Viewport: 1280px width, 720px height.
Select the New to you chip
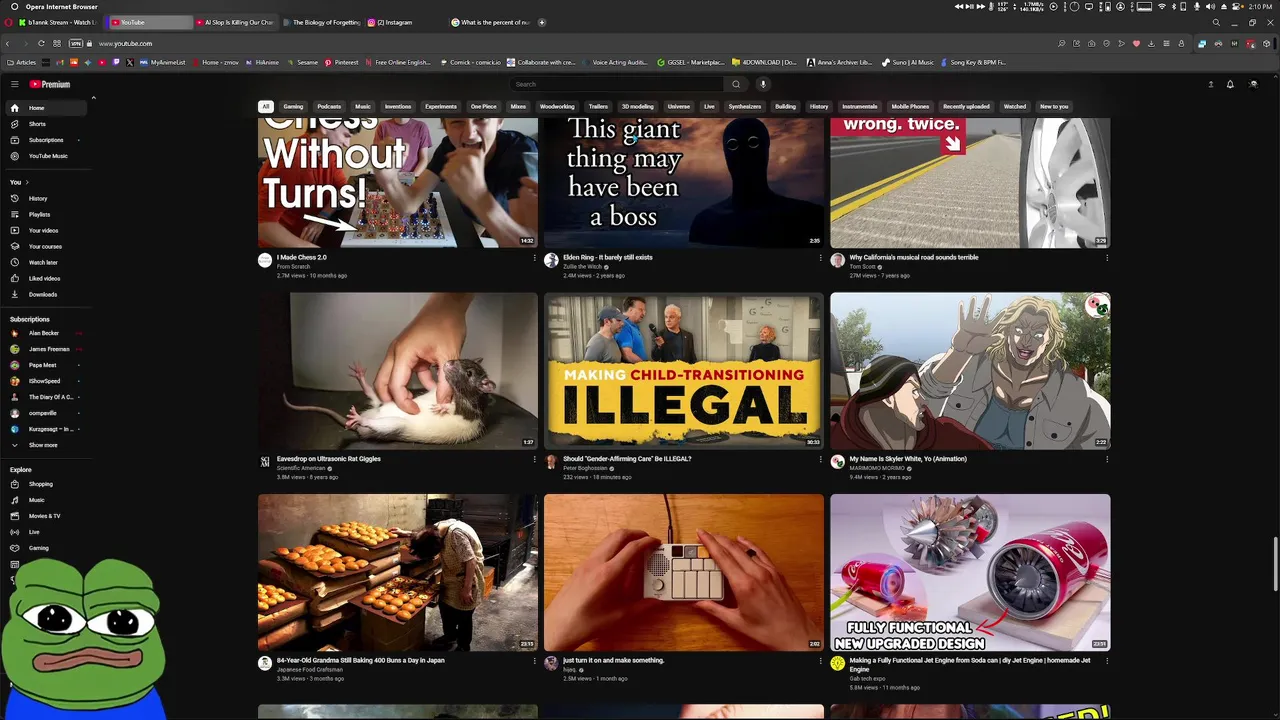point(1054,106)
